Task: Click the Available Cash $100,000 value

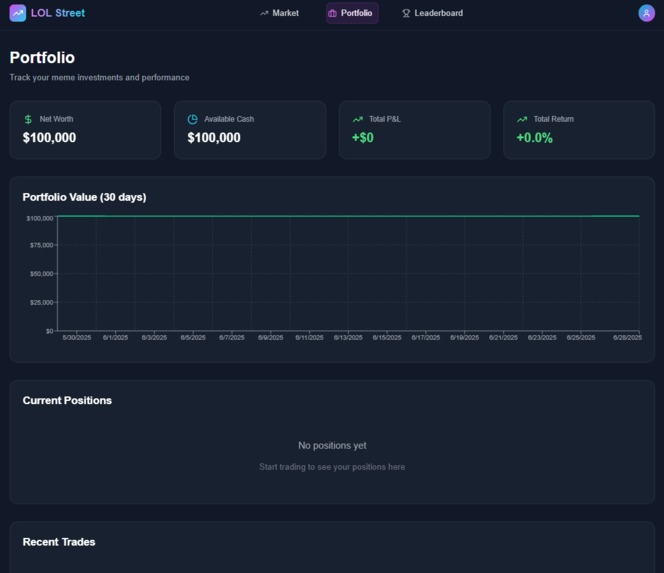Action: pos(214,138)
